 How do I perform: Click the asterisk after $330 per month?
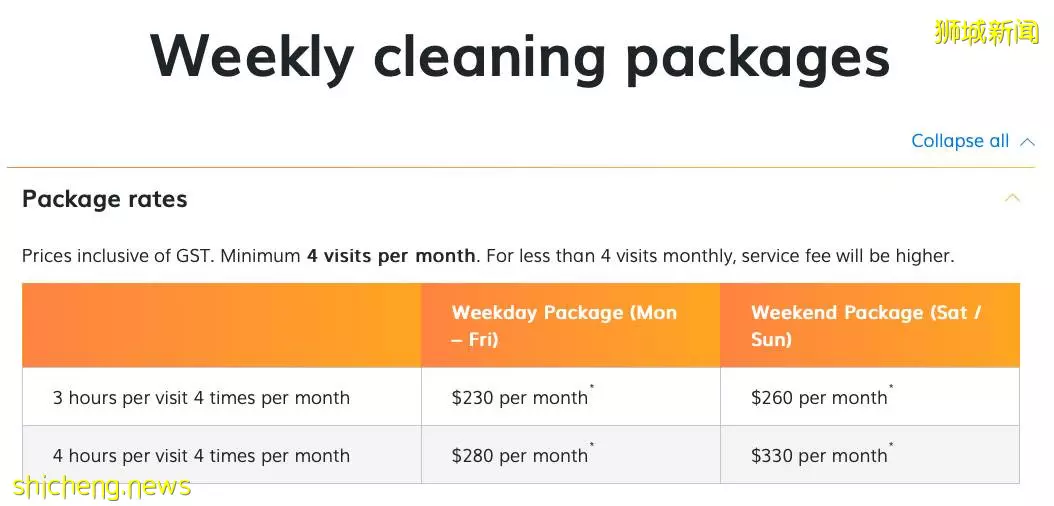point(891,445)
